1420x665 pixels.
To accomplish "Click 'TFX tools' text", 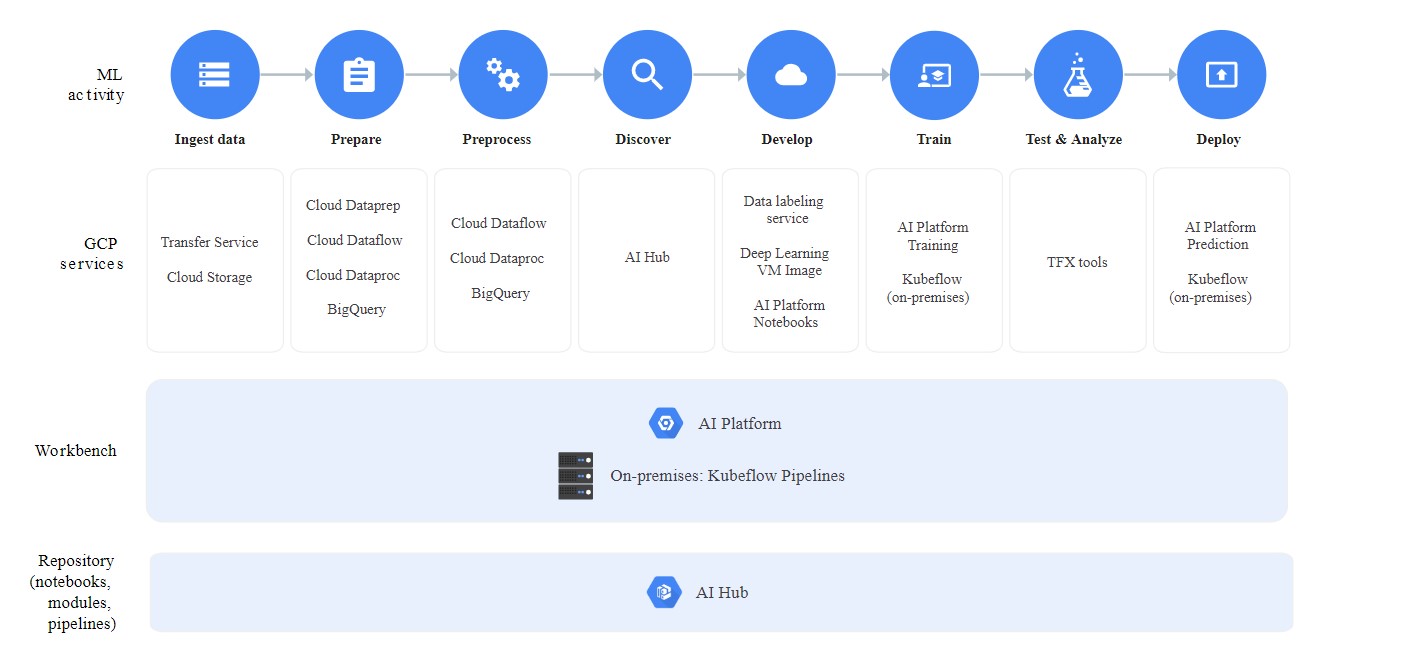I will 1077,262.
